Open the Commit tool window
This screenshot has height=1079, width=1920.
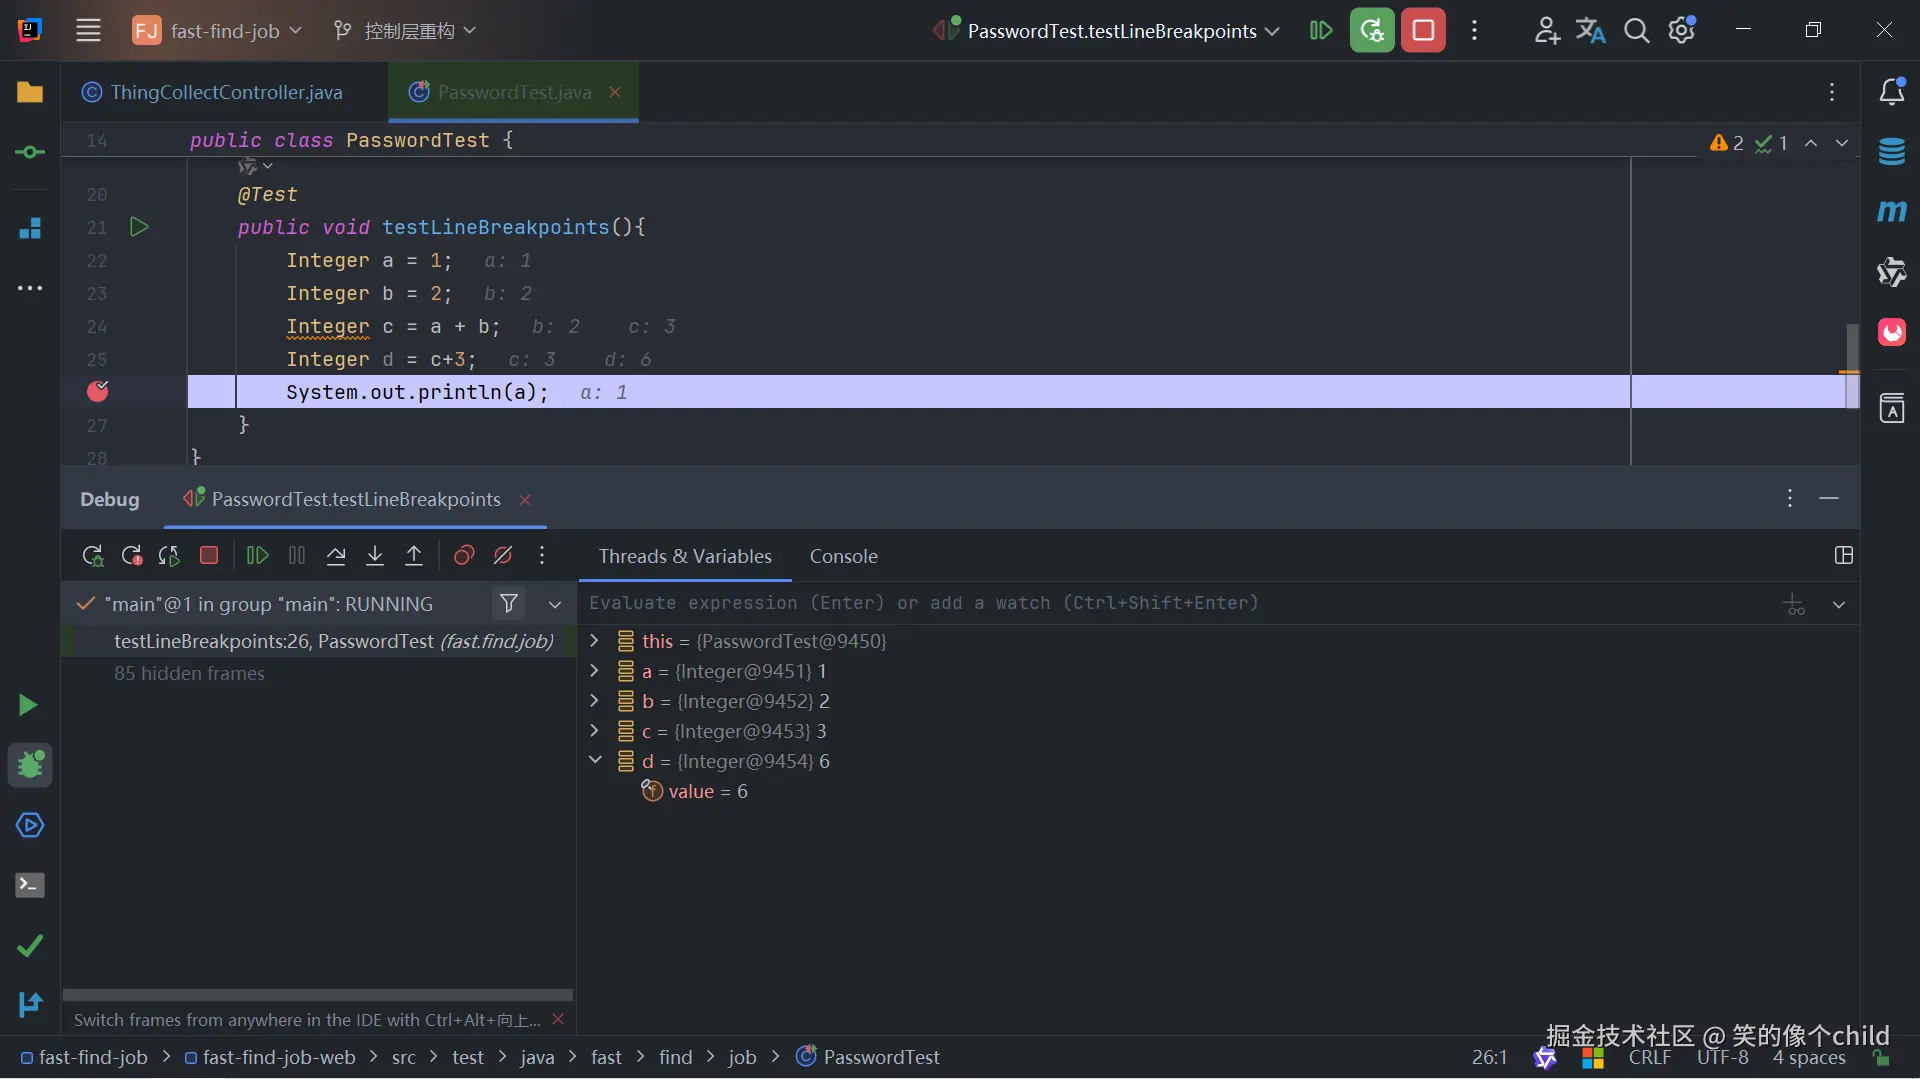[30, 152]
